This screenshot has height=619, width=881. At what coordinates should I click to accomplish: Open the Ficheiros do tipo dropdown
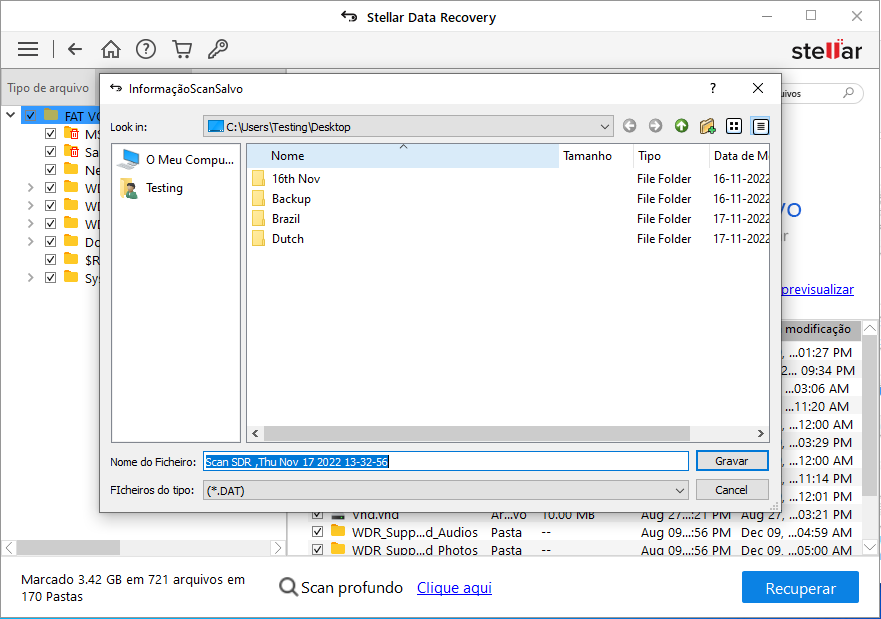pyautogui.click(x=680, y=491)
